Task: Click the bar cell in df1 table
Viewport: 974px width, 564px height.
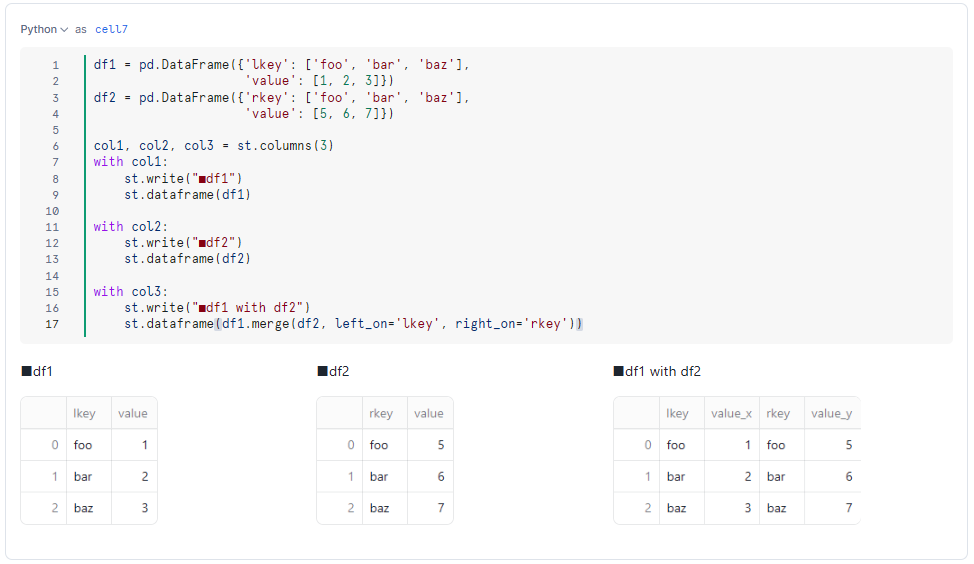Action: click(x=89, y=476)
